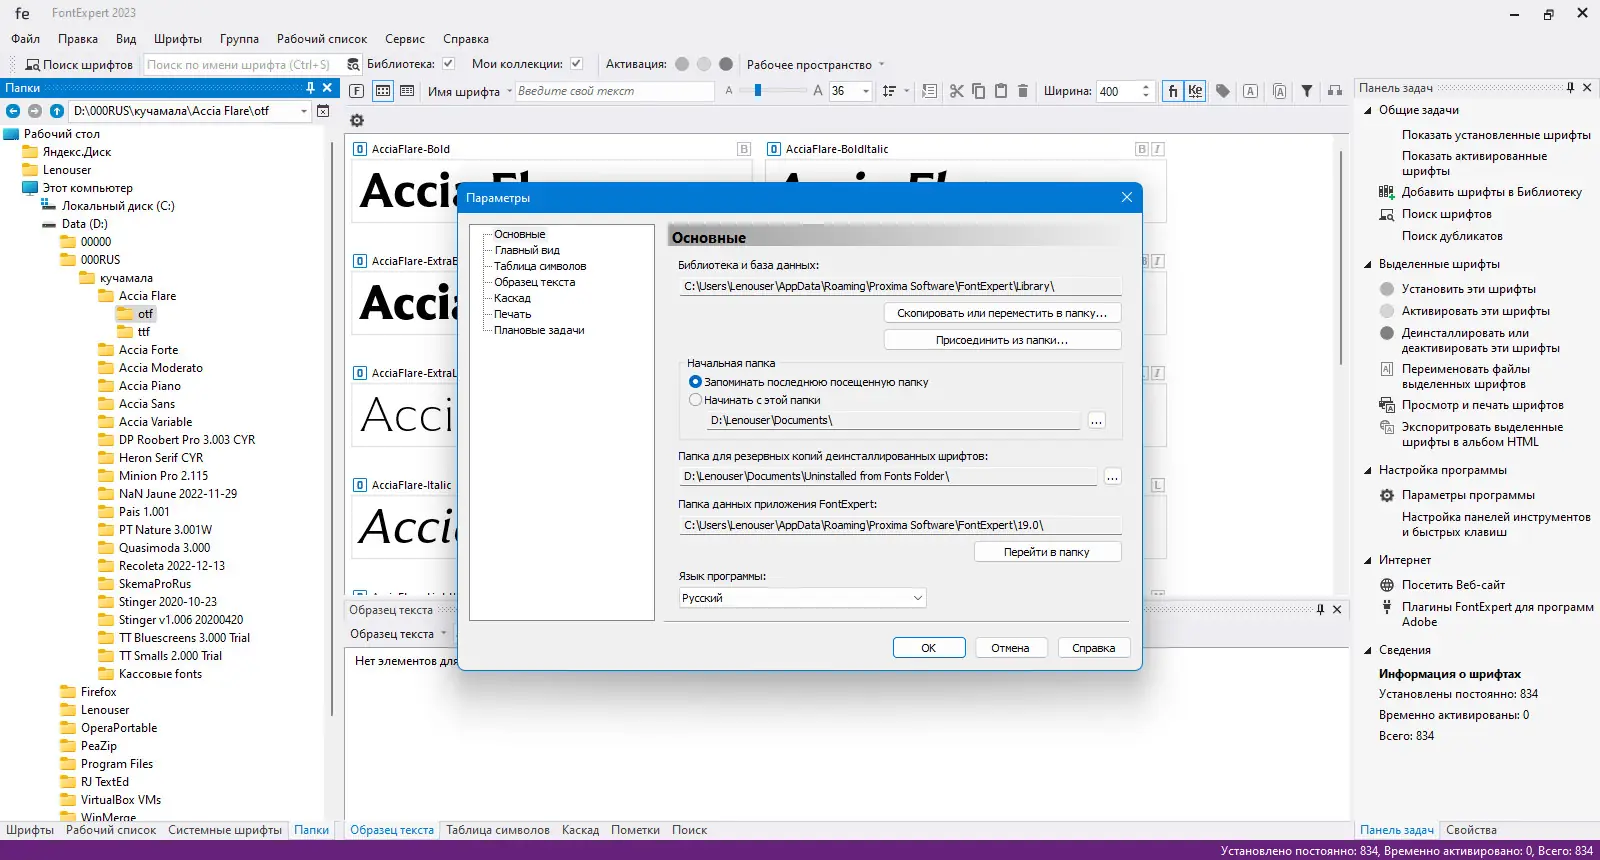Screen dimensions: 1600x860
Task: Select the 'Accia Forte' folder in the tree
Action: (x=148, y=350)
